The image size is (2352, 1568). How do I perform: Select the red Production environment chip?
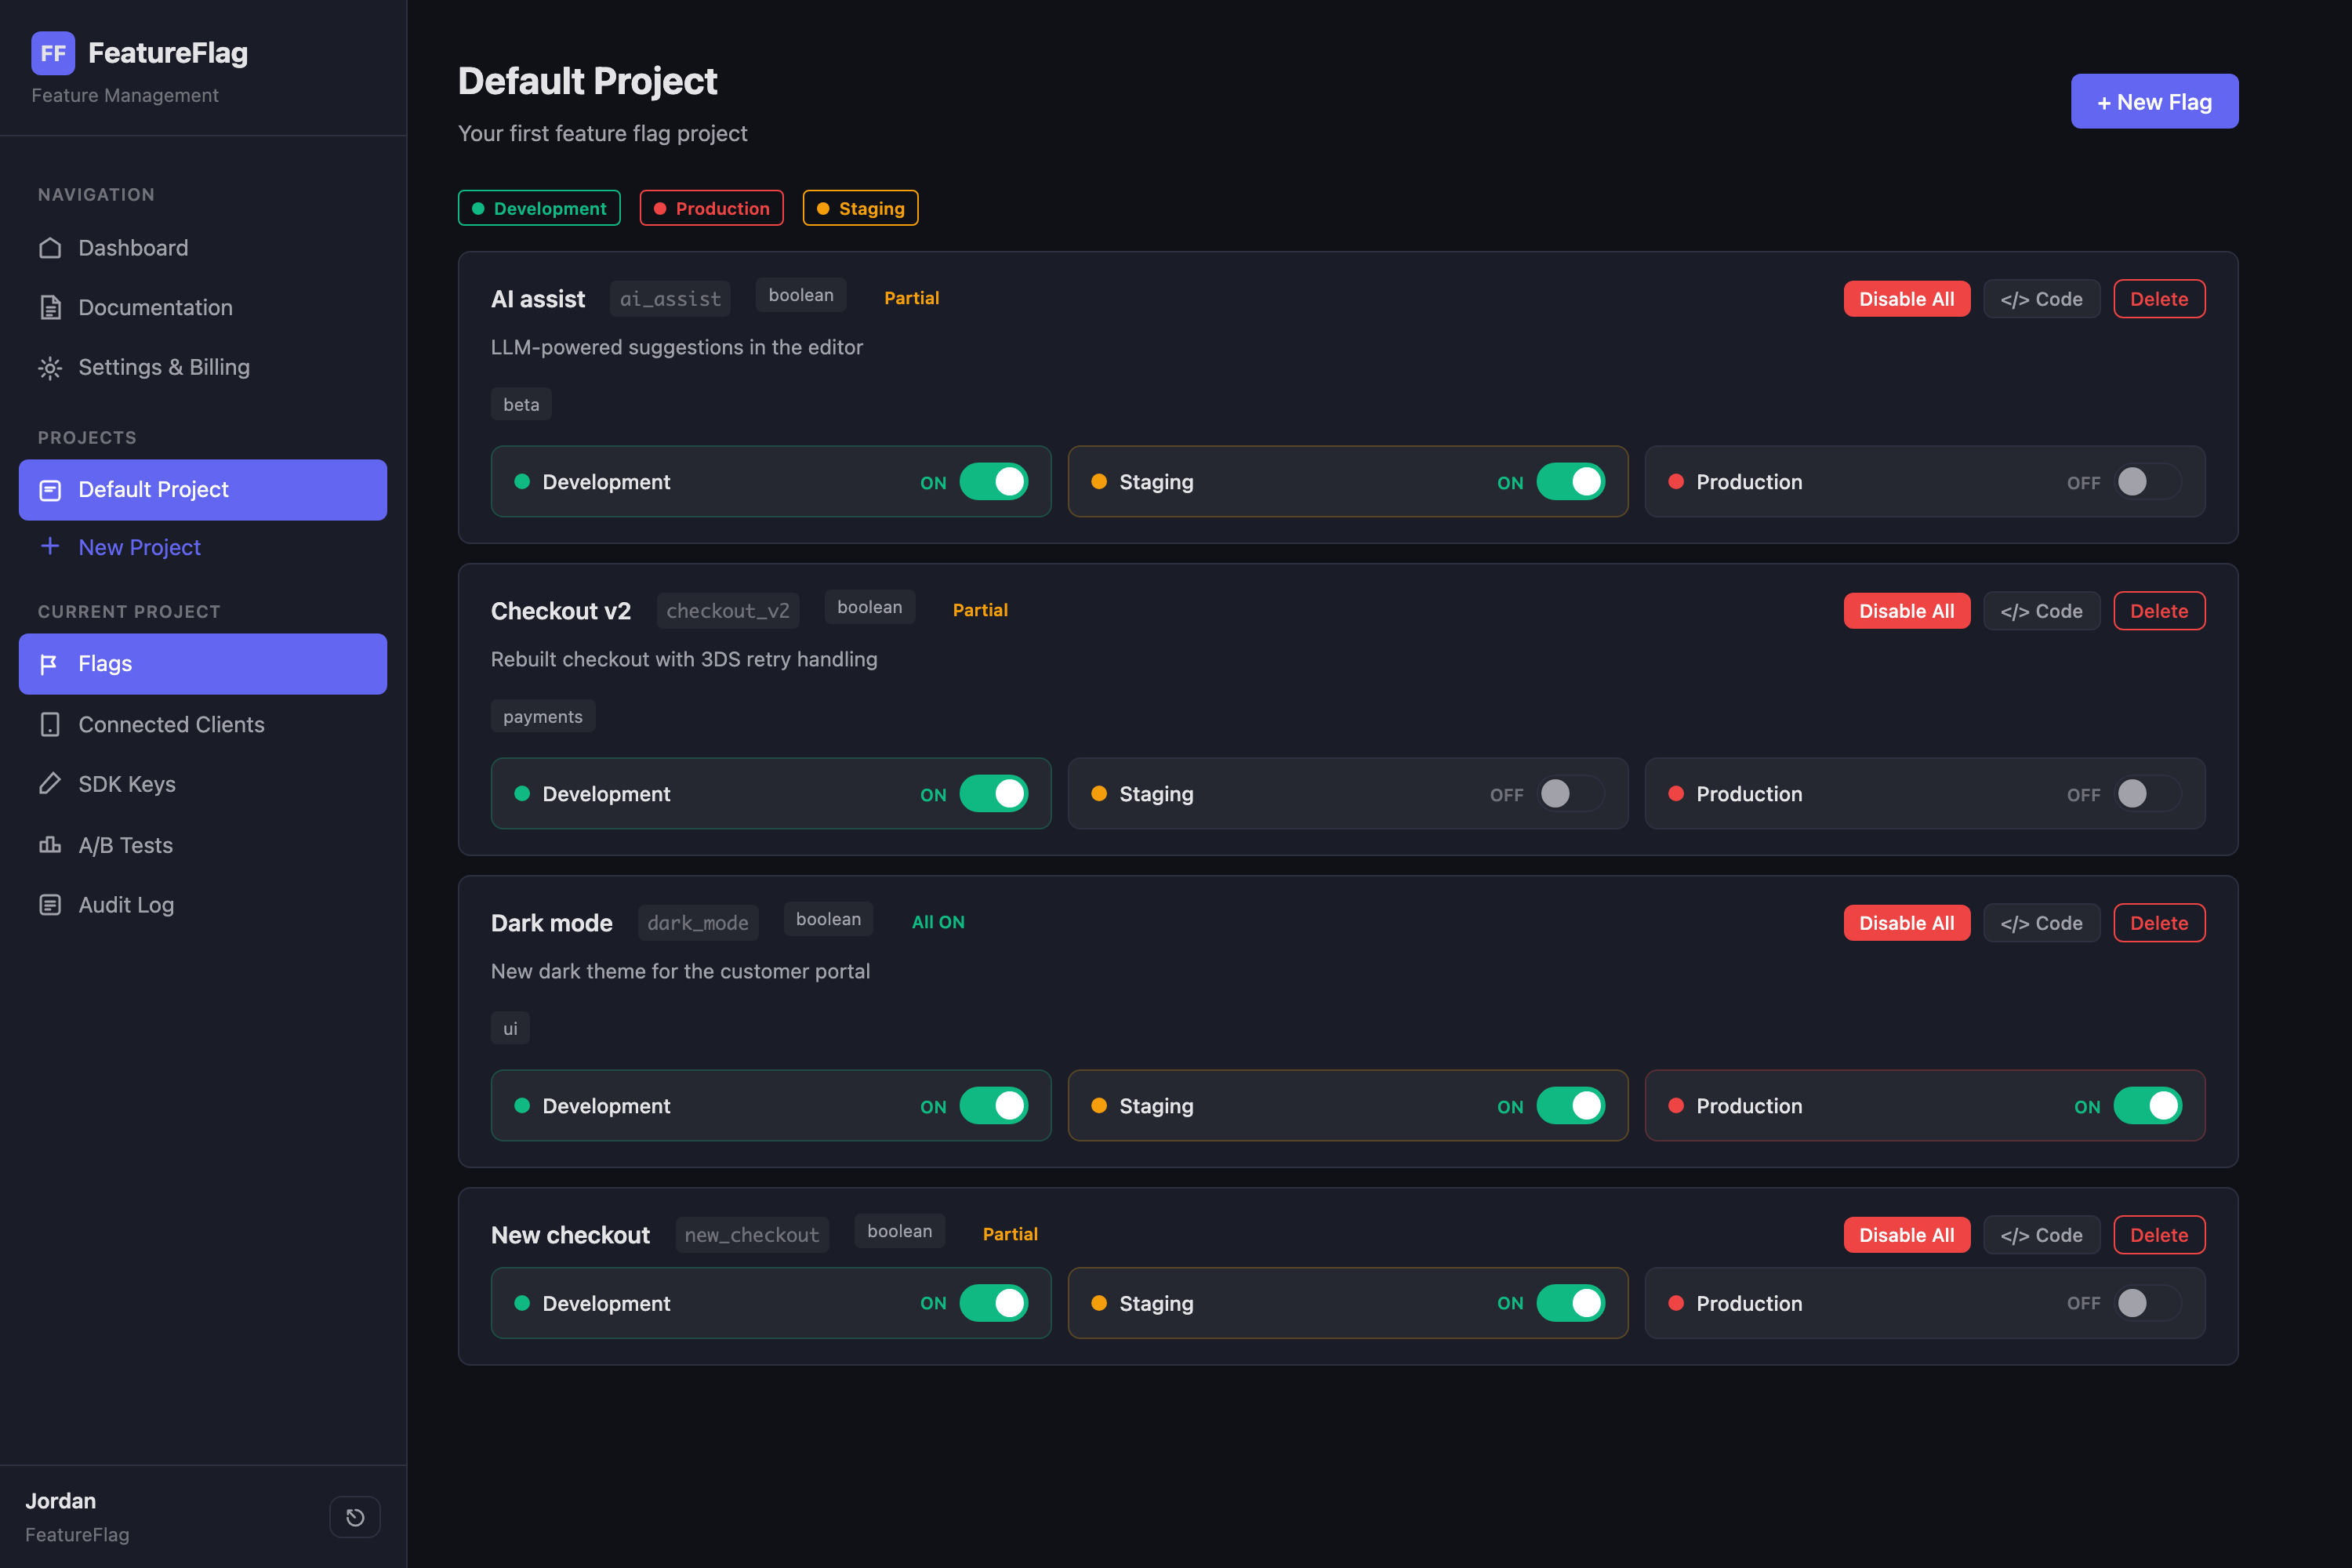[711, 208]
